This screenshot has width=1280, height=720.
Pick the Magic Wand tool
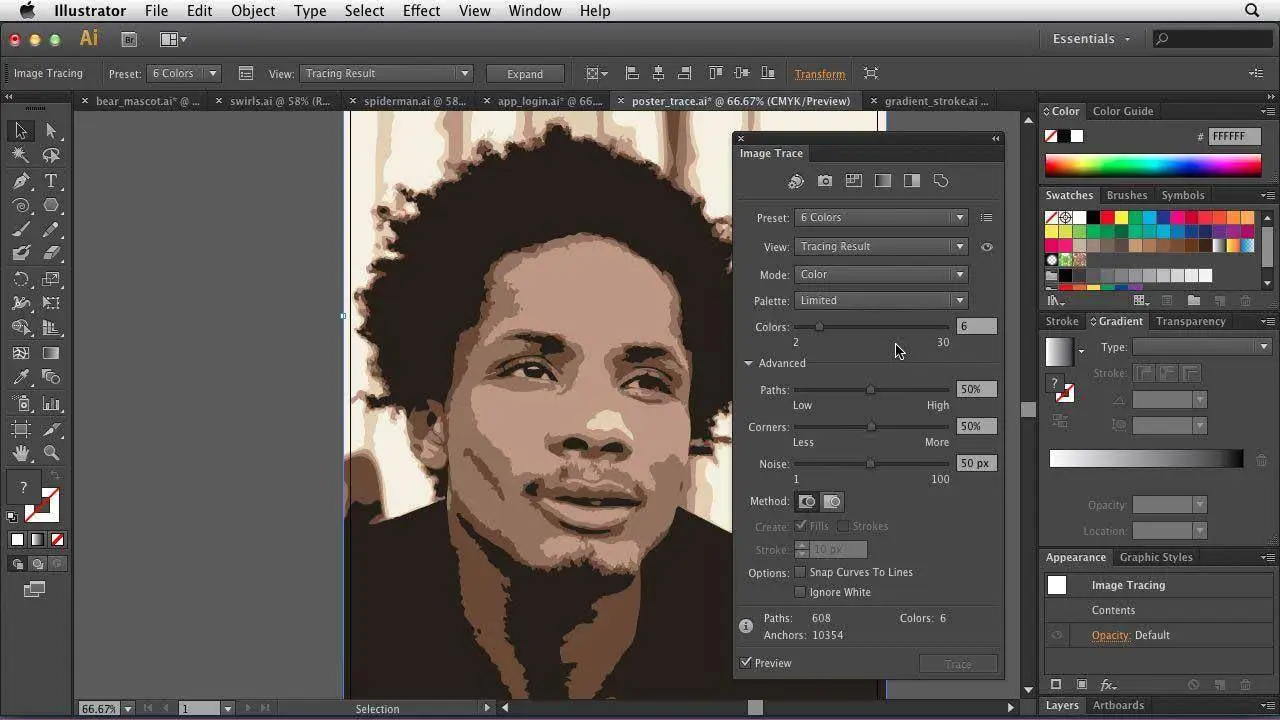(x=21, y=156)
